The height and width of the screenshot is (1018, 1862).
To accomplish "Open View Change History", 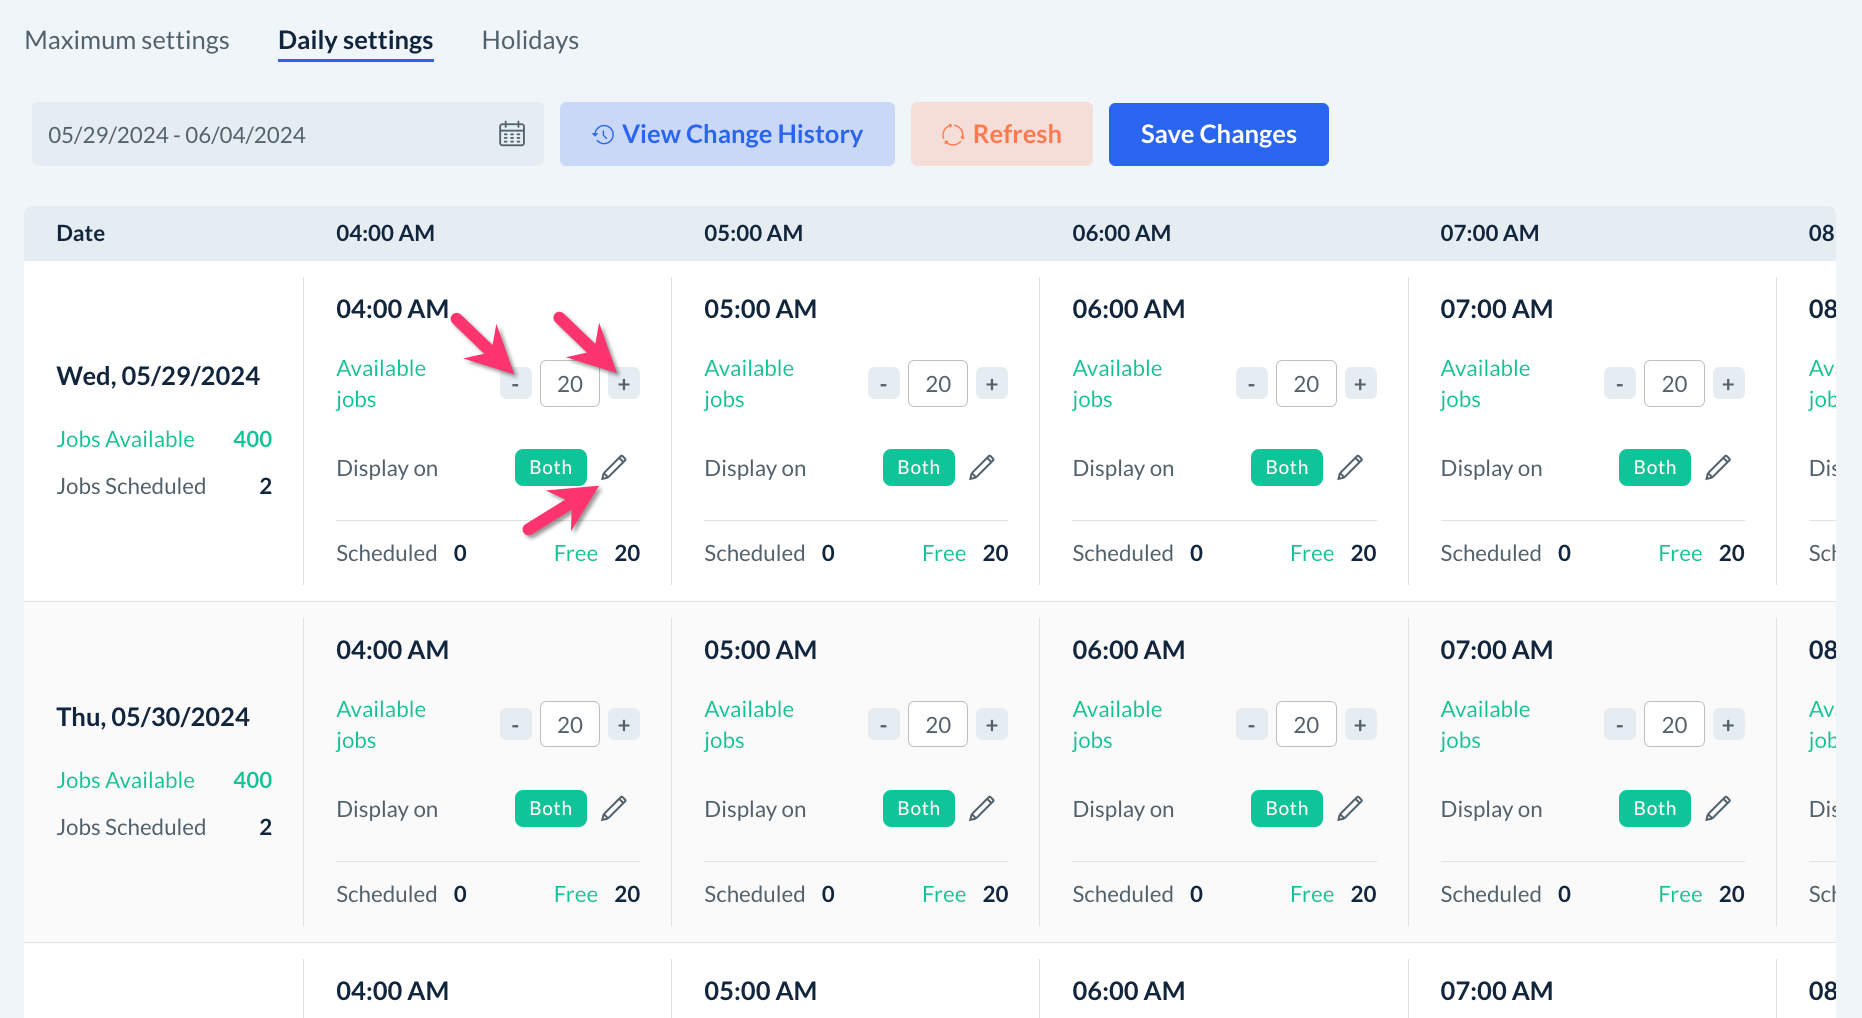I will [727, 134].
